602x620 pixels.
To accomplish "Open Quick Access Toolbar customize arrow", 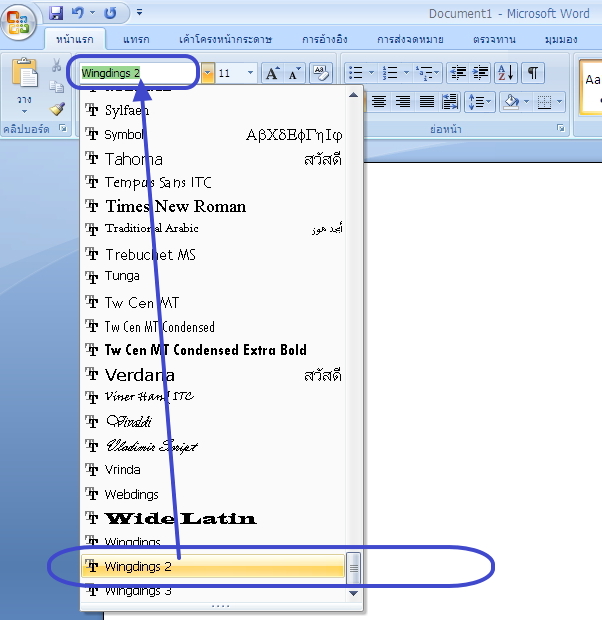I will [x=139, y=13].
